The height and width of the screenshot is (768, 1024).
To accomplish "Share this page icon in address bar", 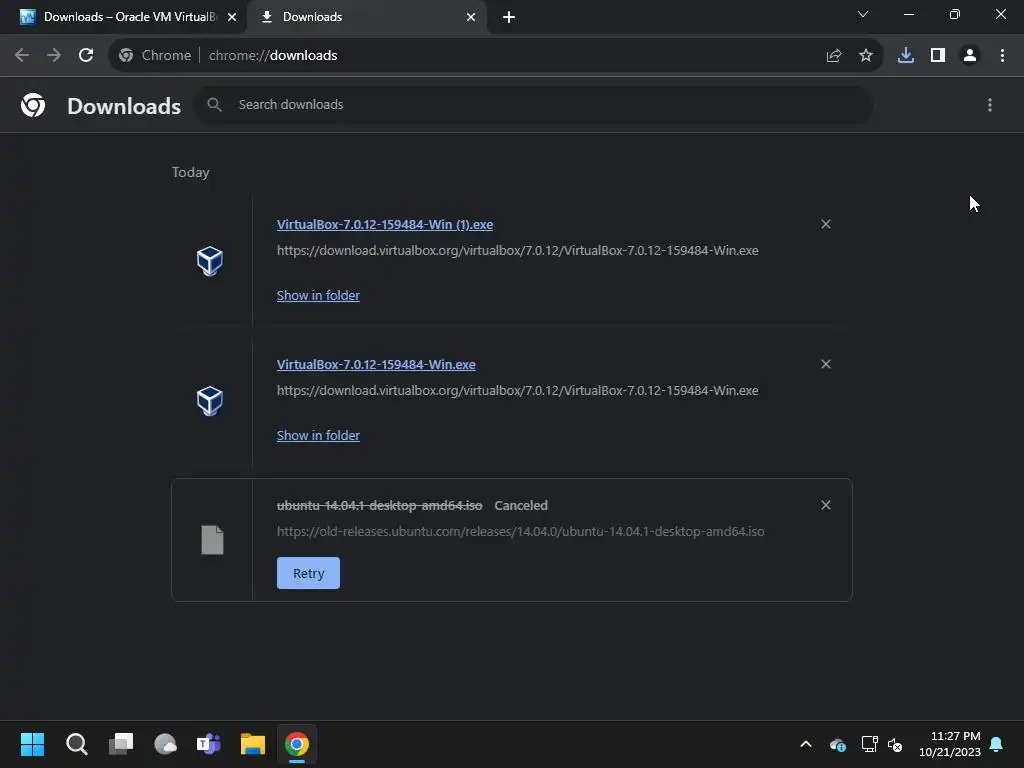I will [x=833, y=56].
